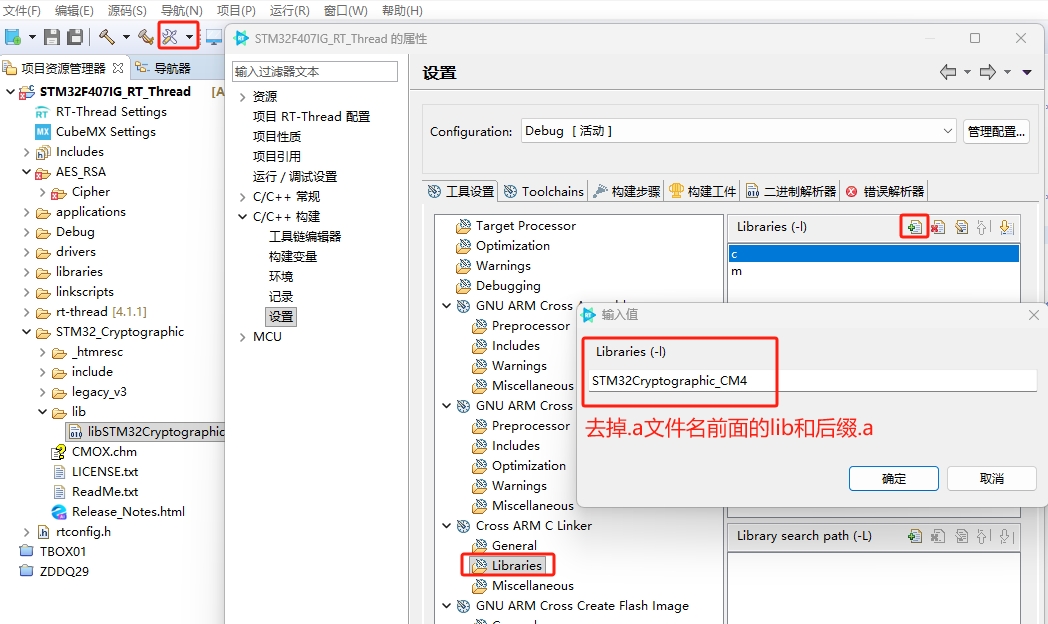The height and width of the screenshot is (624, 1048).
Task: Confirm input with the 确定 button
Action: click(894, 478)
